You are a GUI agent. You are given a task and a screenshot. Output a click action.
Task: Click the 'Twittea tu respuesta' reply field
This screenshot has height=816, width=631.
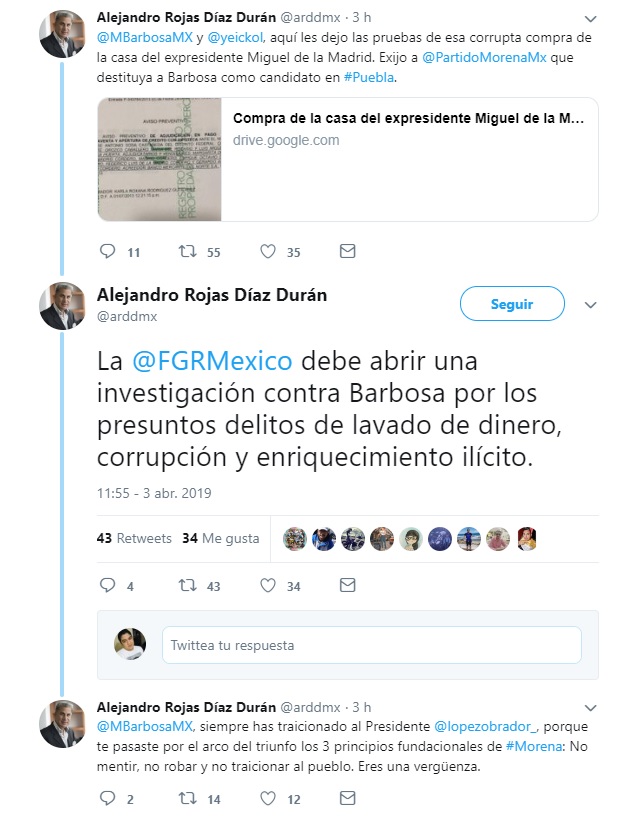pos(371,645)
